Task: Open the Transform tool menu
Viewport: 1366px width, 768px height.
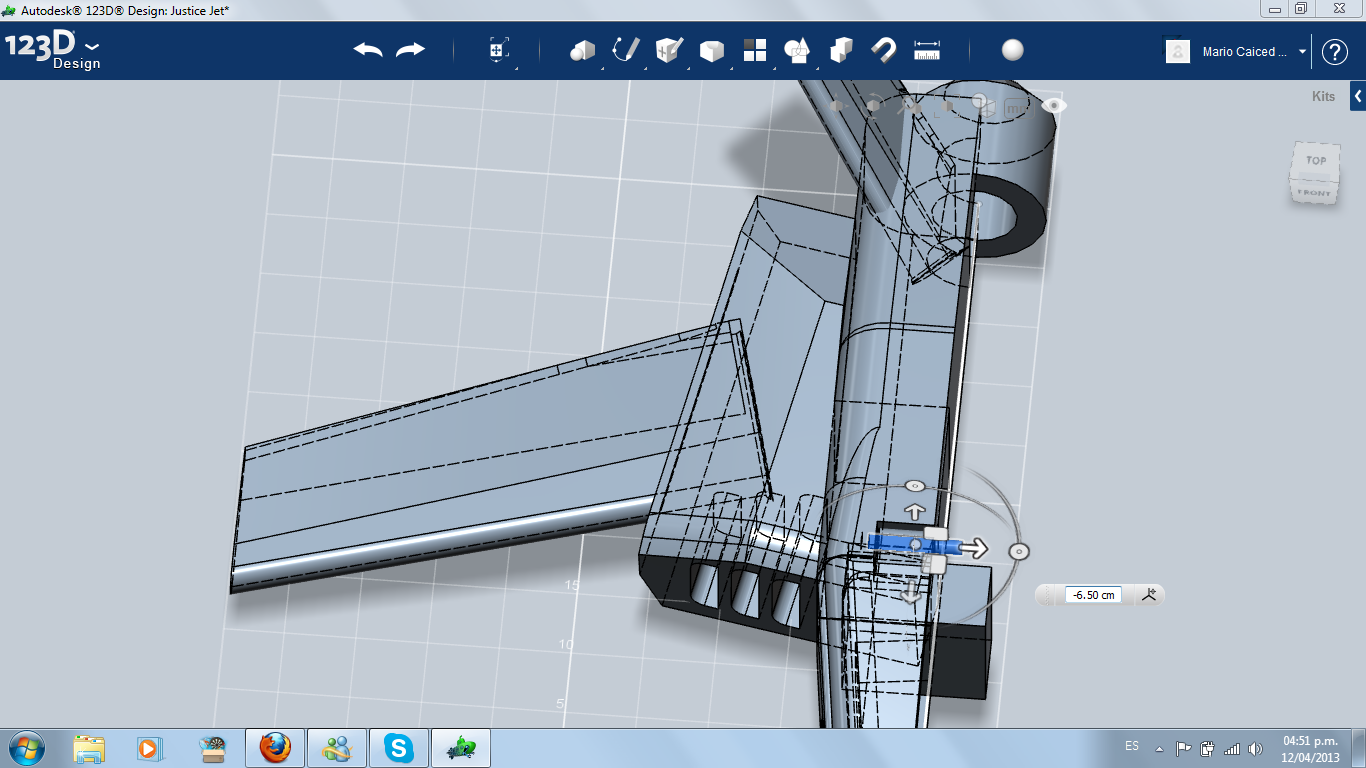Action: tap(499, 50)
